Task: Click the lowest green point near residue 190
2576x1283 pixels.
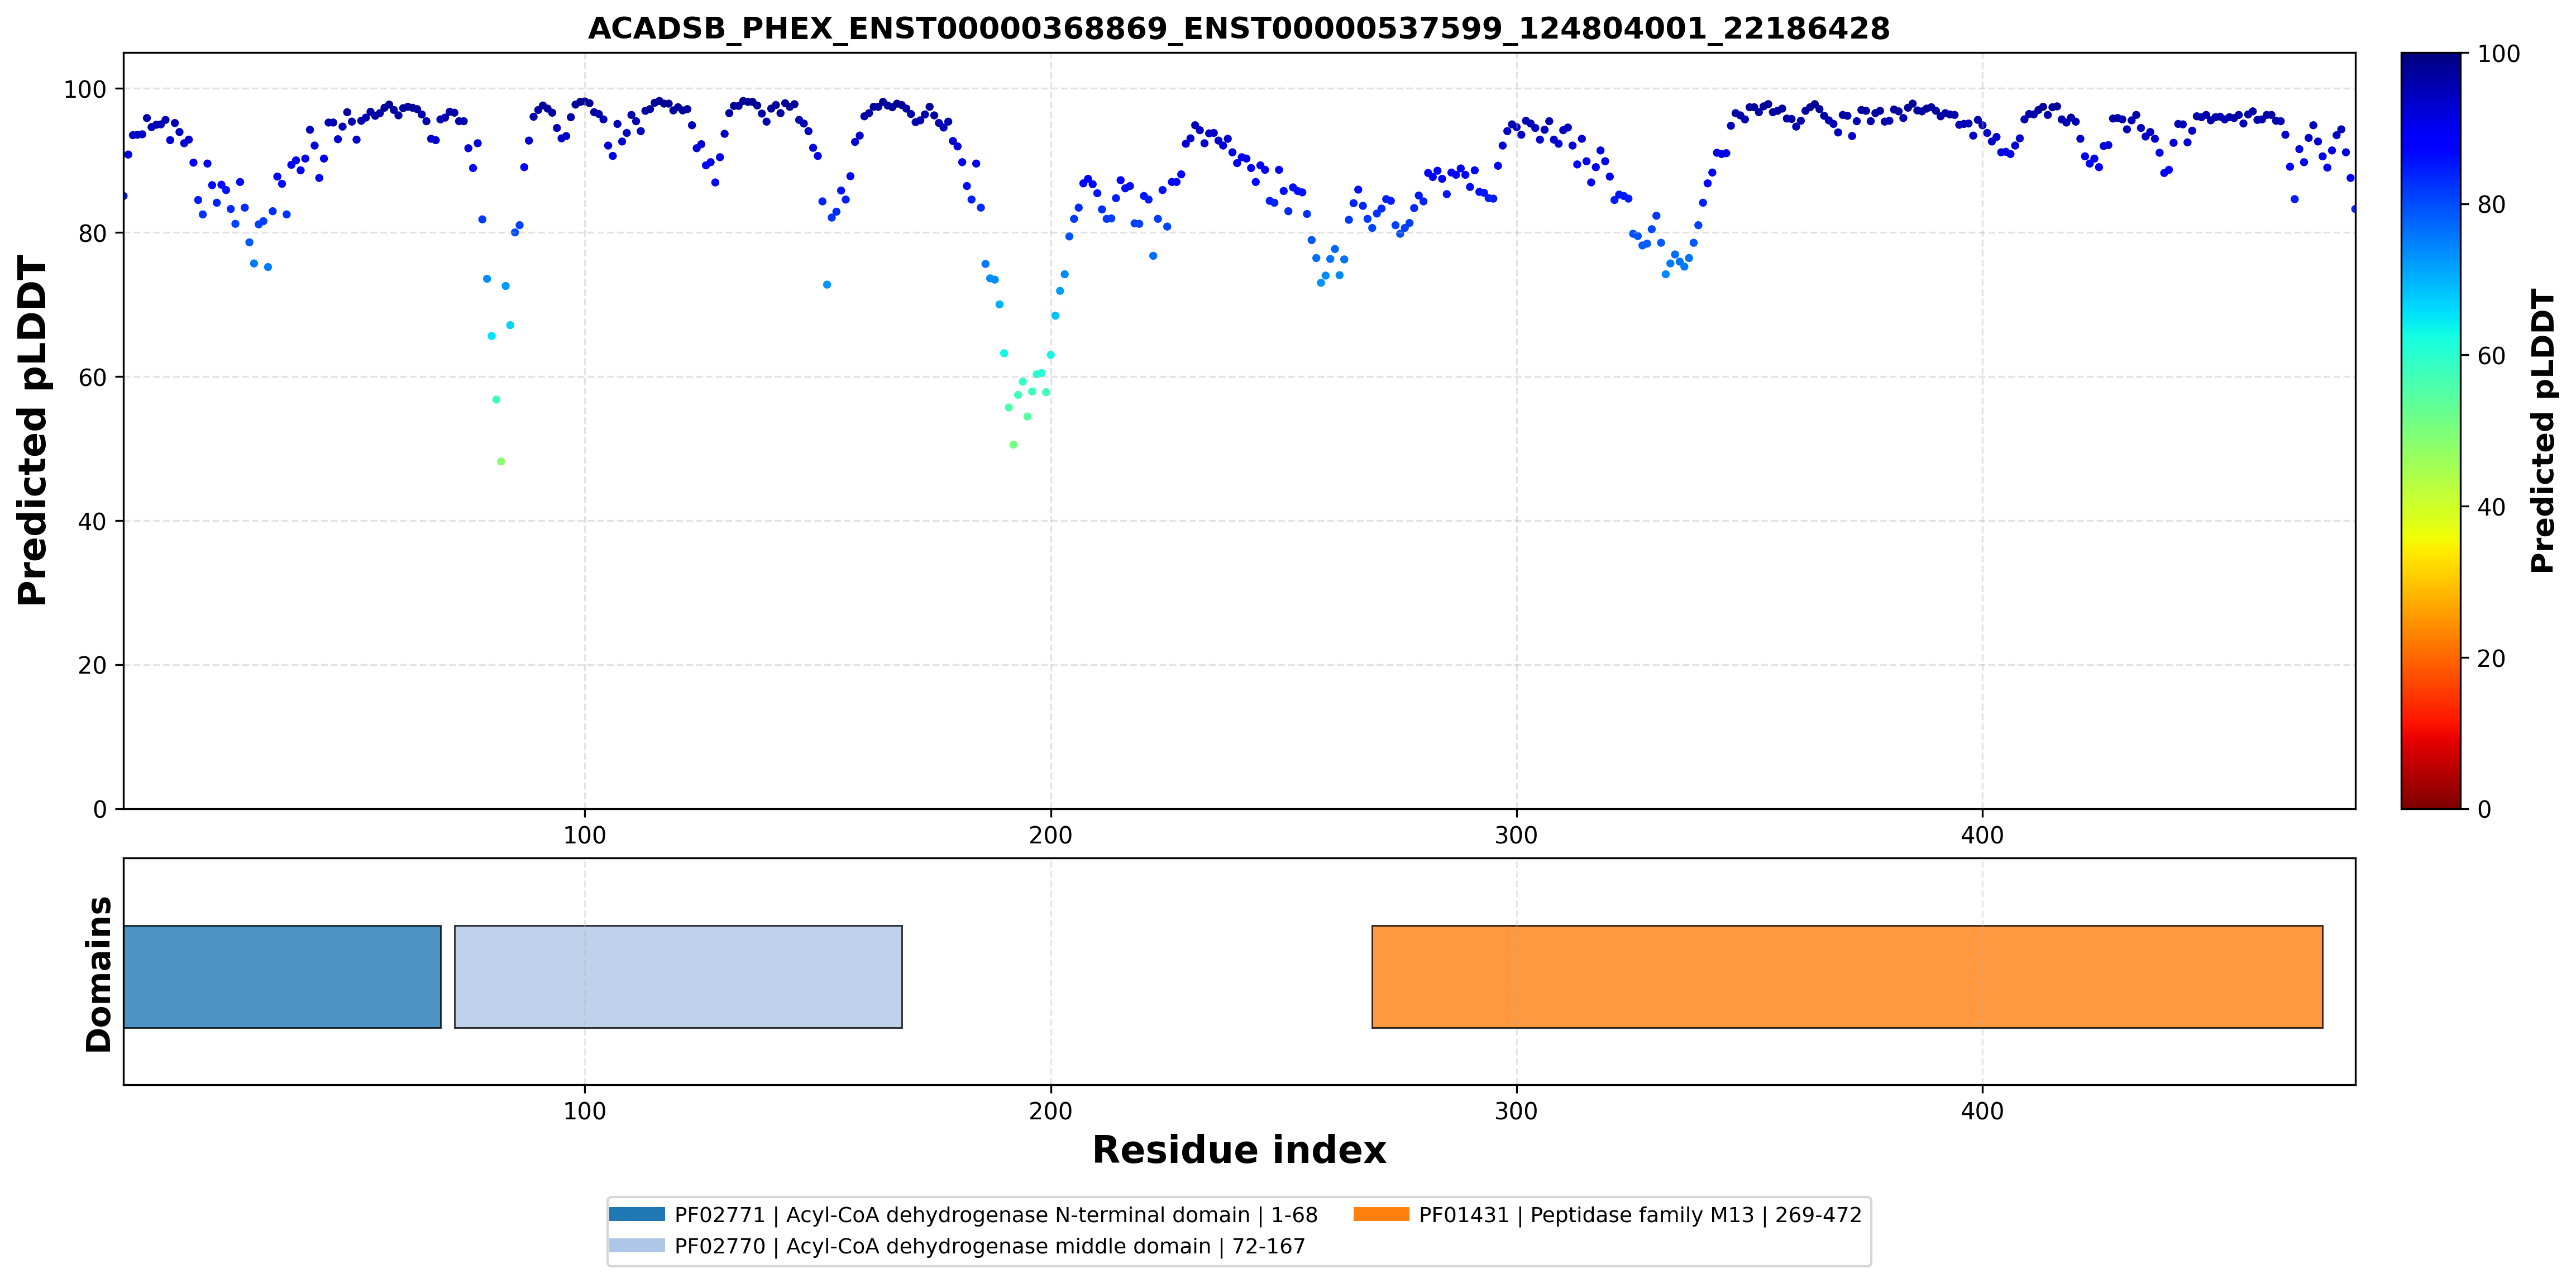Action: [x=1013, y=445]
